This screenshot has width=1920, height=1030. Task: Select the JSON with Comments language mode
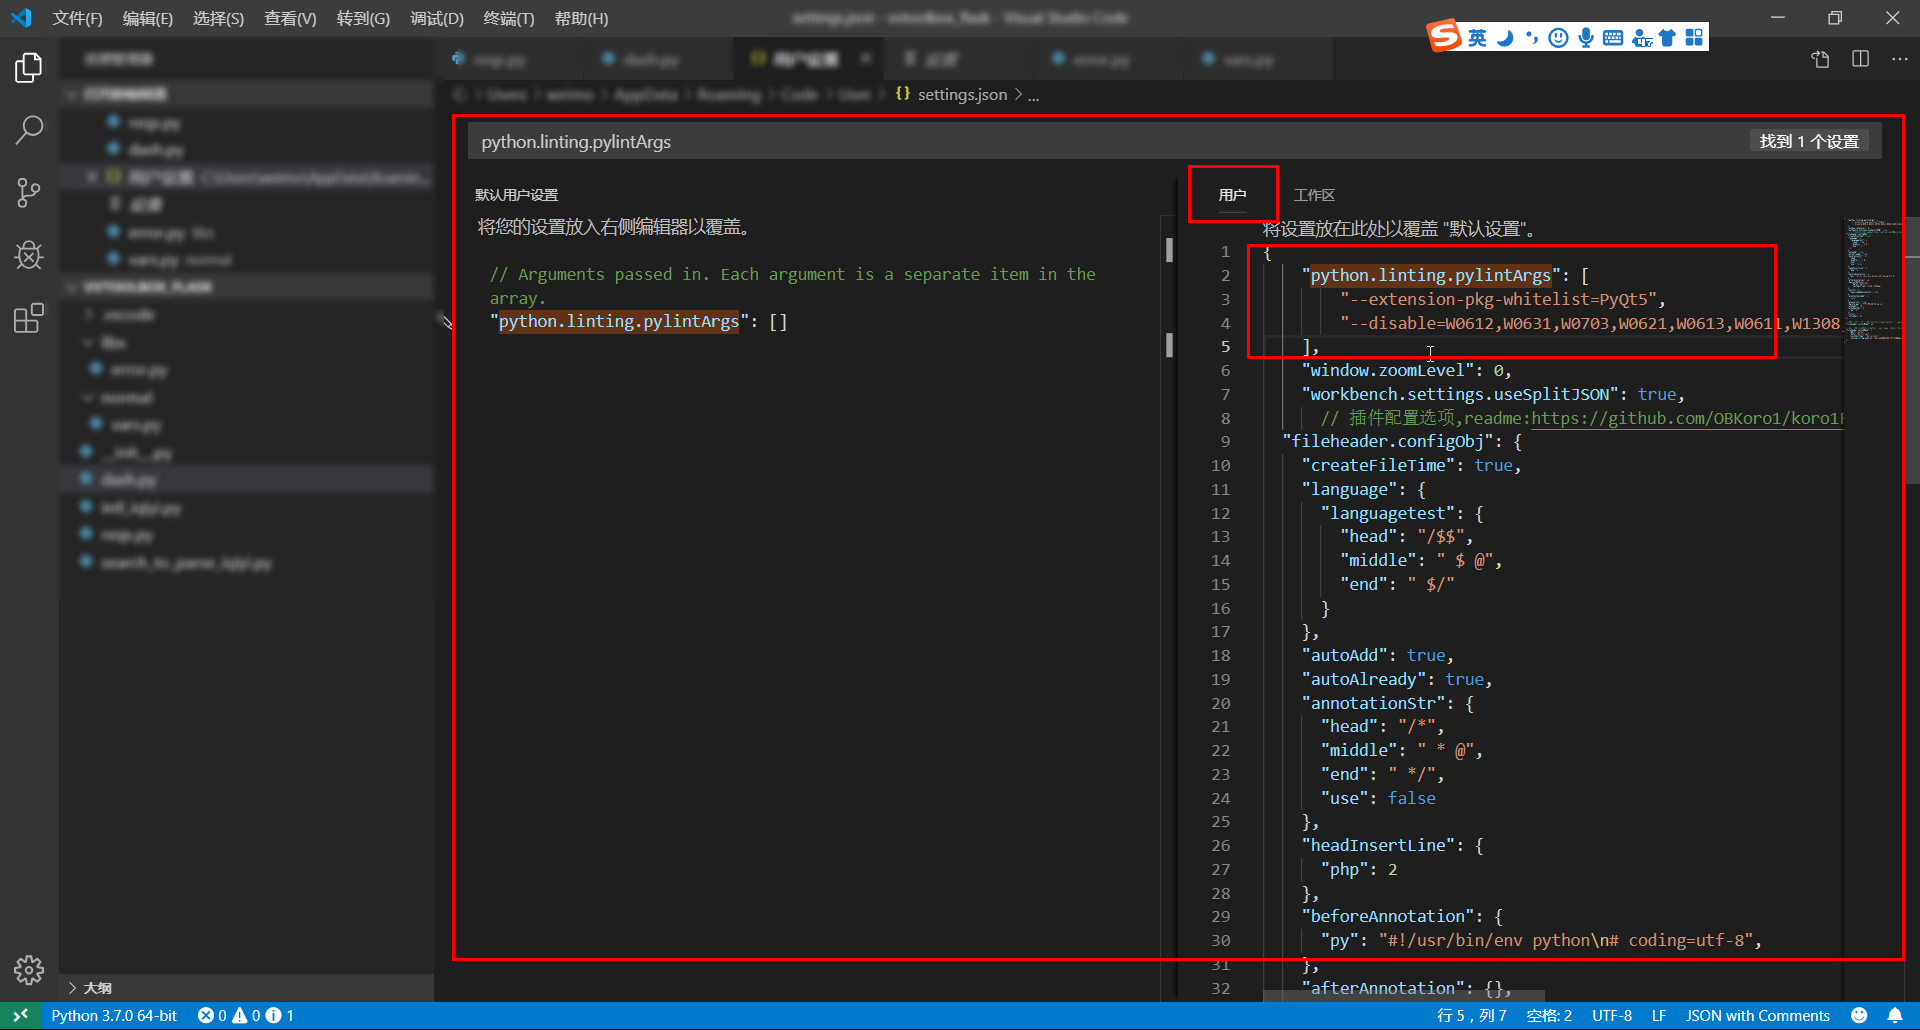[x=1759, y=1015]
